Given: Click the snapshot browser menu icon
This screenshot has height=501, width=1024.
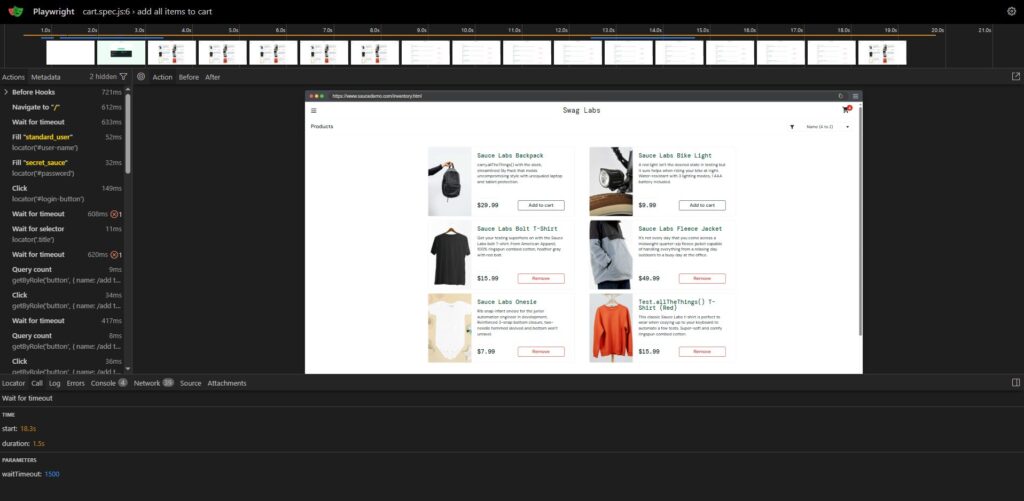Looking at the screenshot, I should [856, 95].
